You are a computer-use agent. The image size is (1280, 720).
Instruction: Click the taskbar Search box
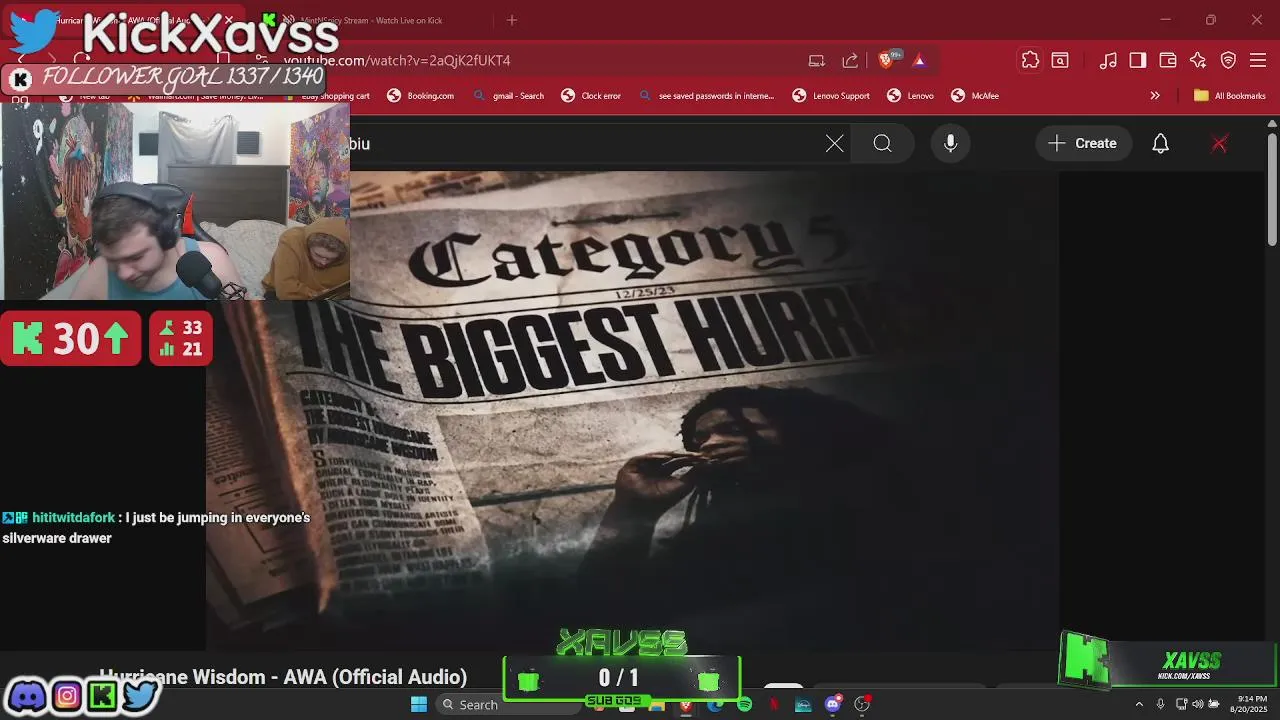coord(508,704)
